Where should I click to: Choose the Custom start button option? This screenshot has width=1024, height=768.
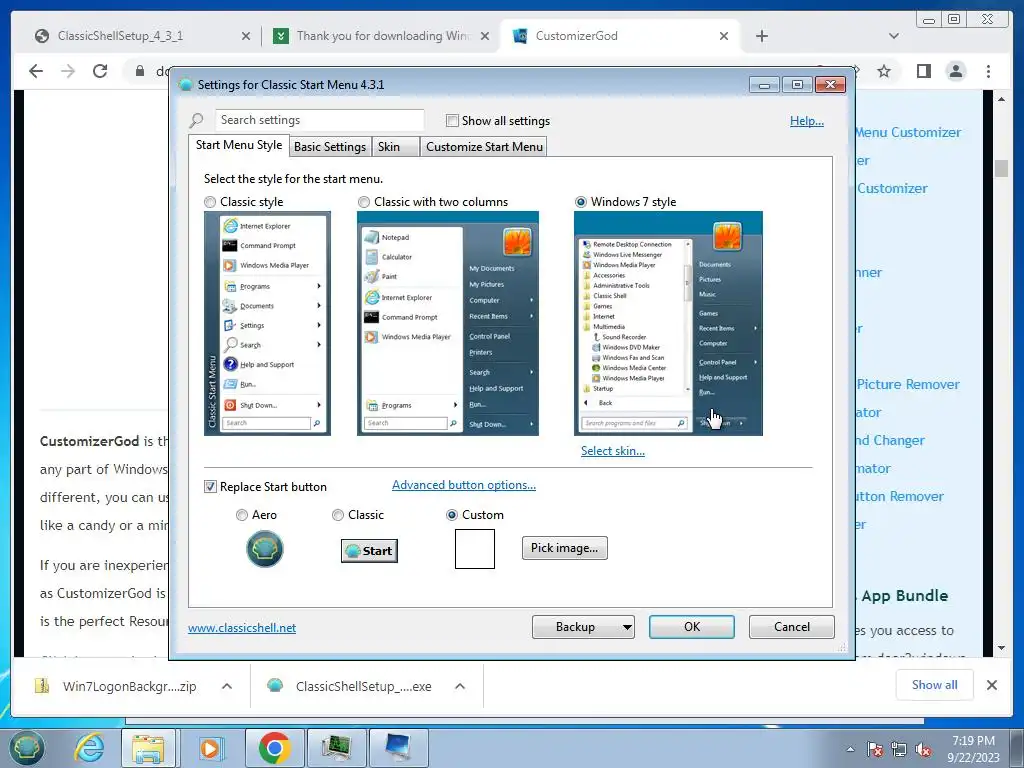point(451,515)
